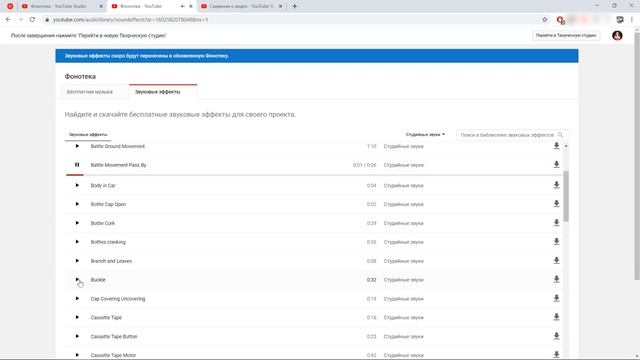Click the Bottles clanking title

[108, 242]
